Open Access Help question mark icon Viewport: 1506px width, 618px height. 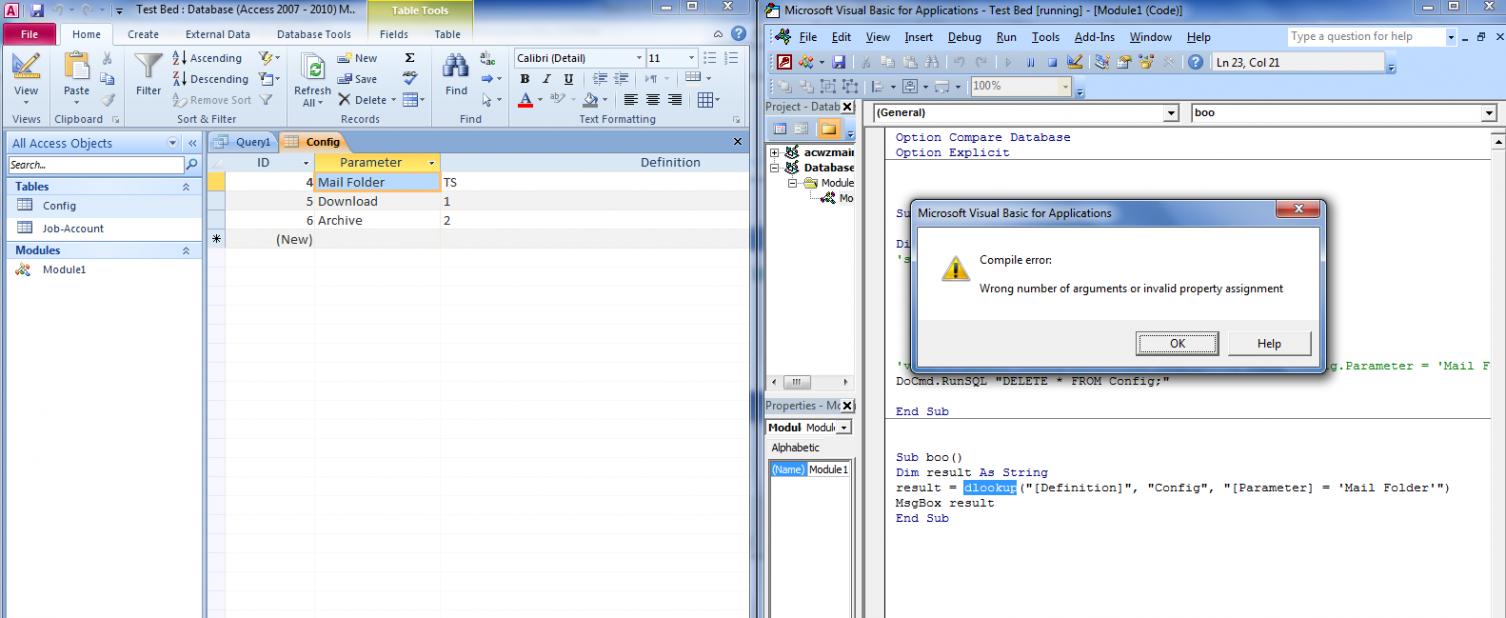point(739,34)
